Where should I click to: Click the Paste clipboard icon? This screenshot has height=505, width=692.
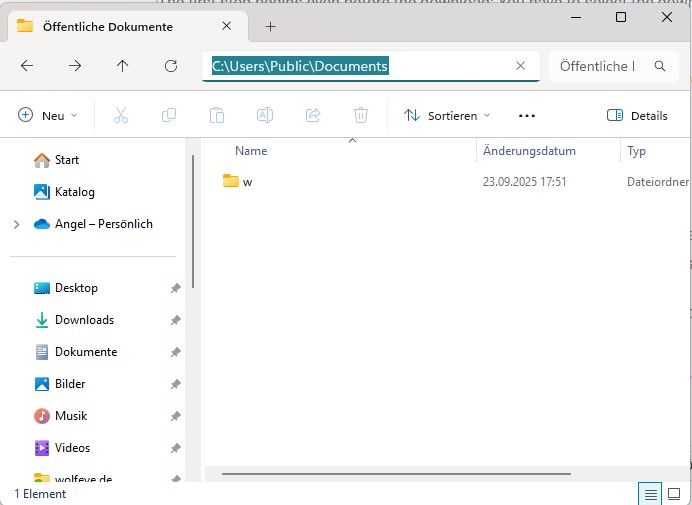pos(217,115)
